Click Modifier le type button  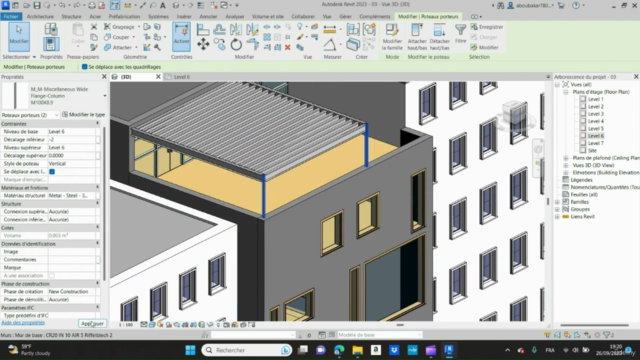84,115
